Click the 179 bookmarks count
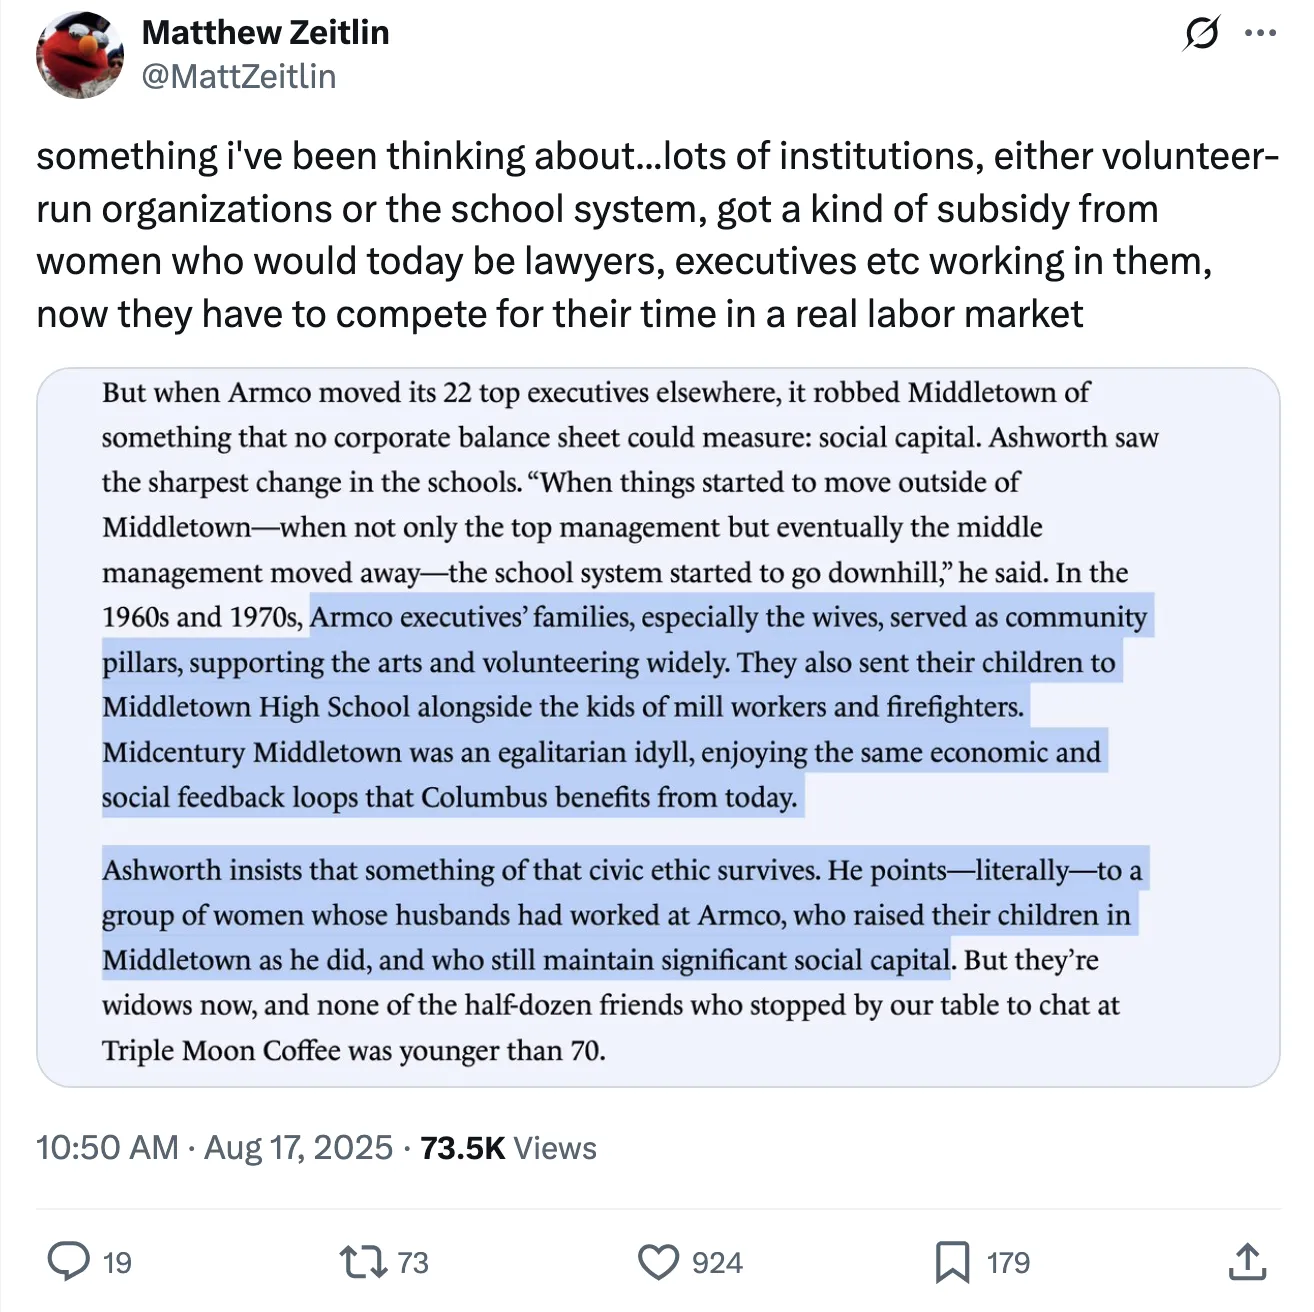Image resolution: width=1314 pixels, height=1312 pixels. coord(1008,1263)
